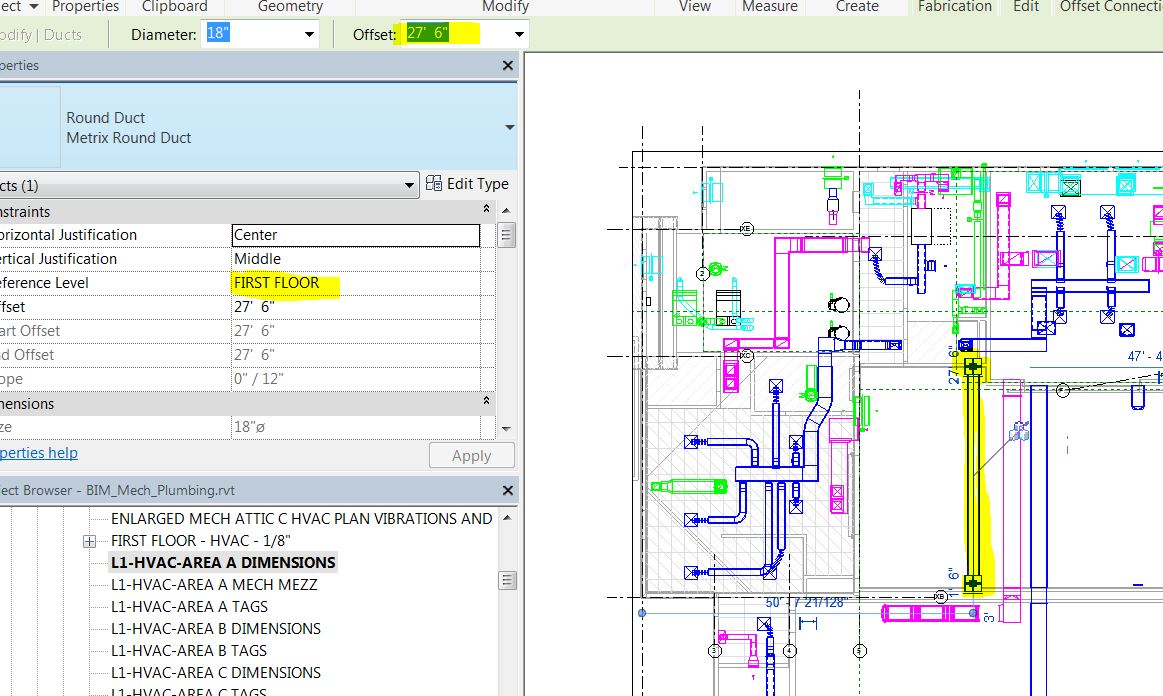Open the Offset dropdown on the options bar

(518, 33)
